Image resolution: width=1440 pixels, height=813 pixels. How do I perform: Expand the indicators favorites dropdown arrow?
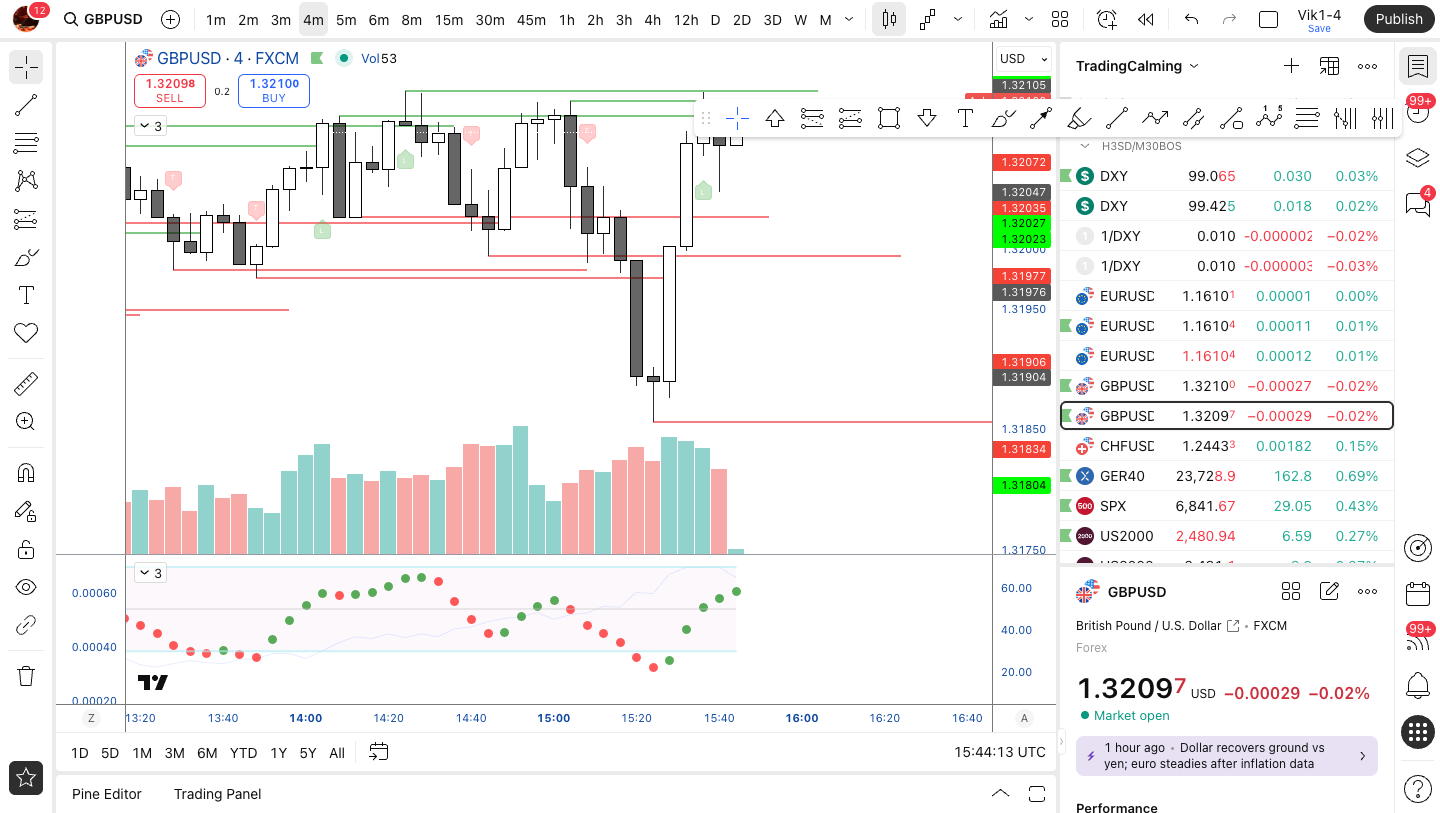pyautogui.click(x=1030, y=19)
